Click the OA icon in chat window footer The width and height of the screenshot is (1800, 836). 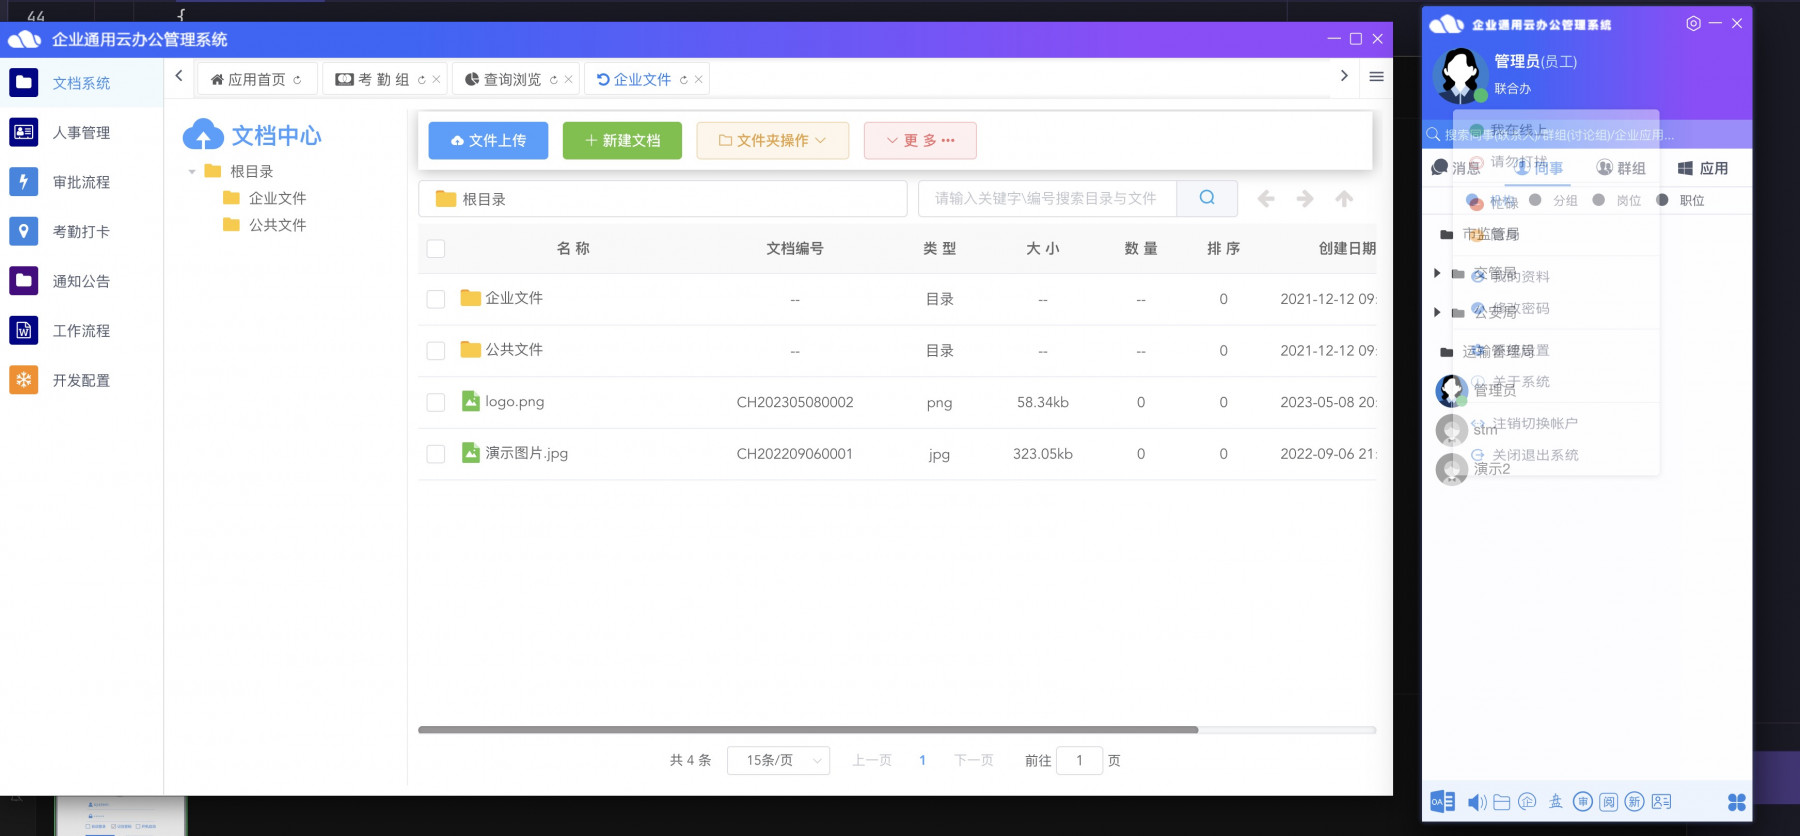pos(1442,801)
